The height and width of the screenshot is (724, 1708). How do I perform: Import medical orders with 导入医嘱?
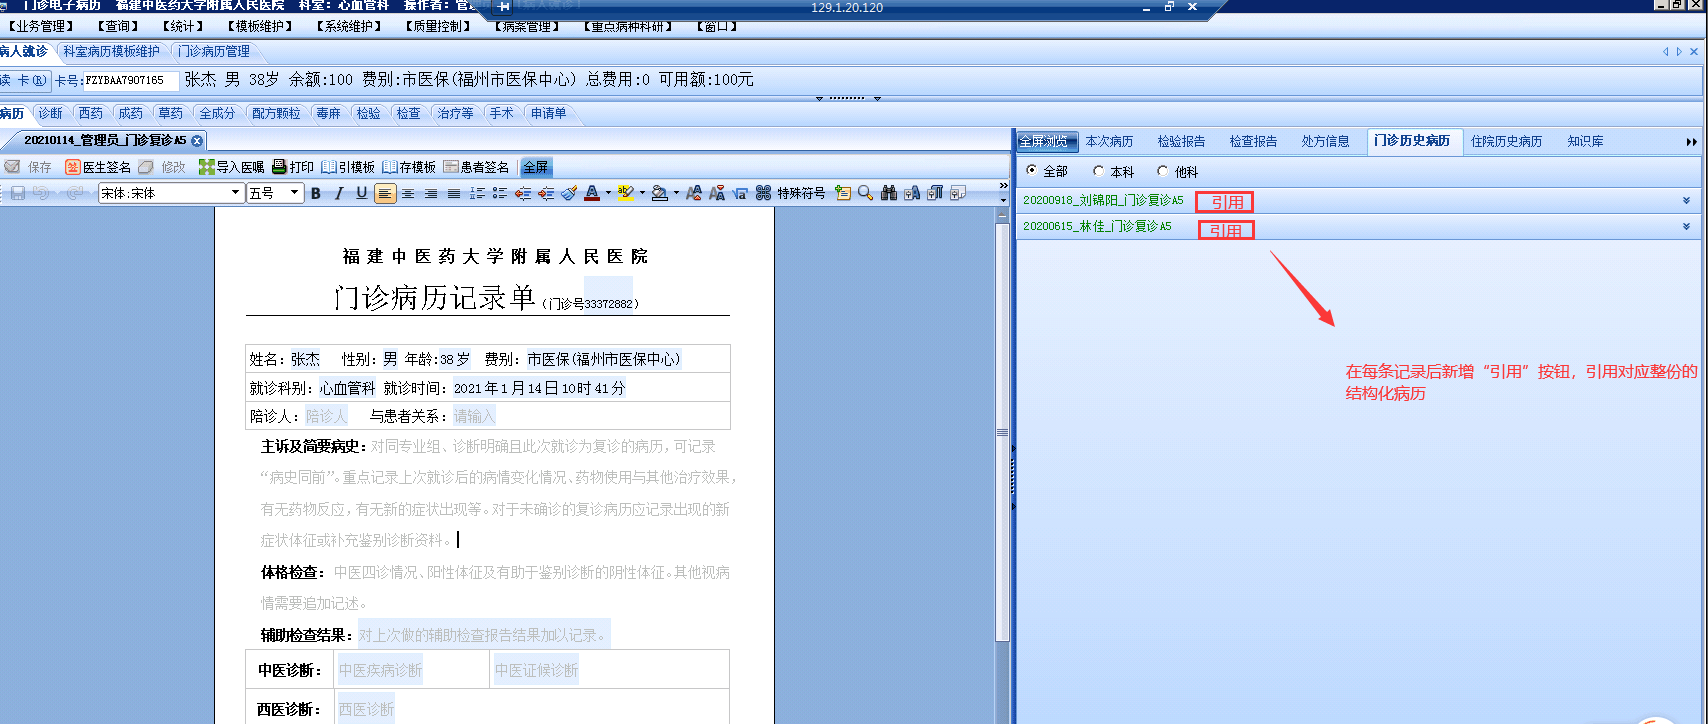tap(232, 167)
